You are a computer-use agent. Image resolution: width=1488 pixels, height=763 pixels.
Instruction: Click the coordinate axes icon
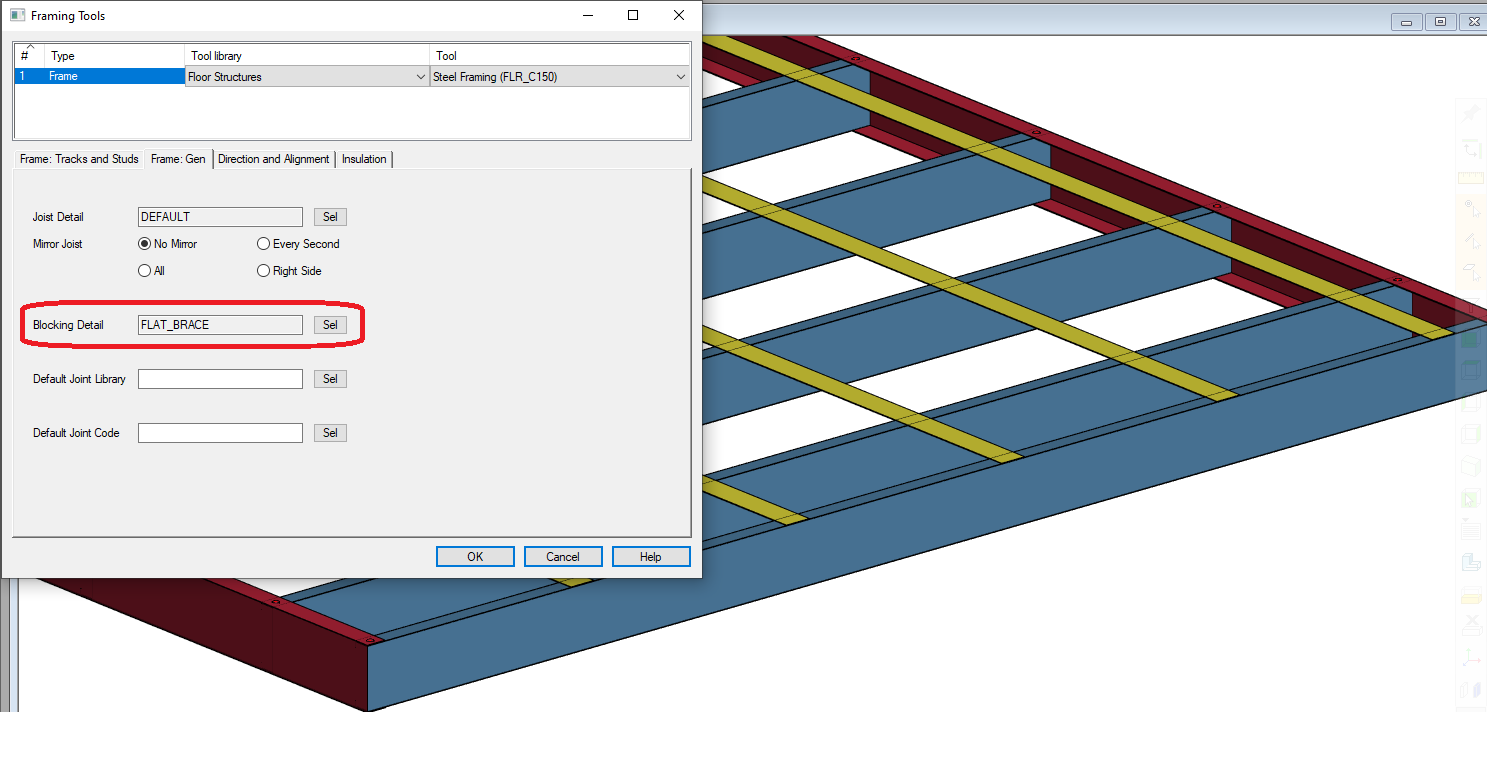click(x=1470, y=657)
